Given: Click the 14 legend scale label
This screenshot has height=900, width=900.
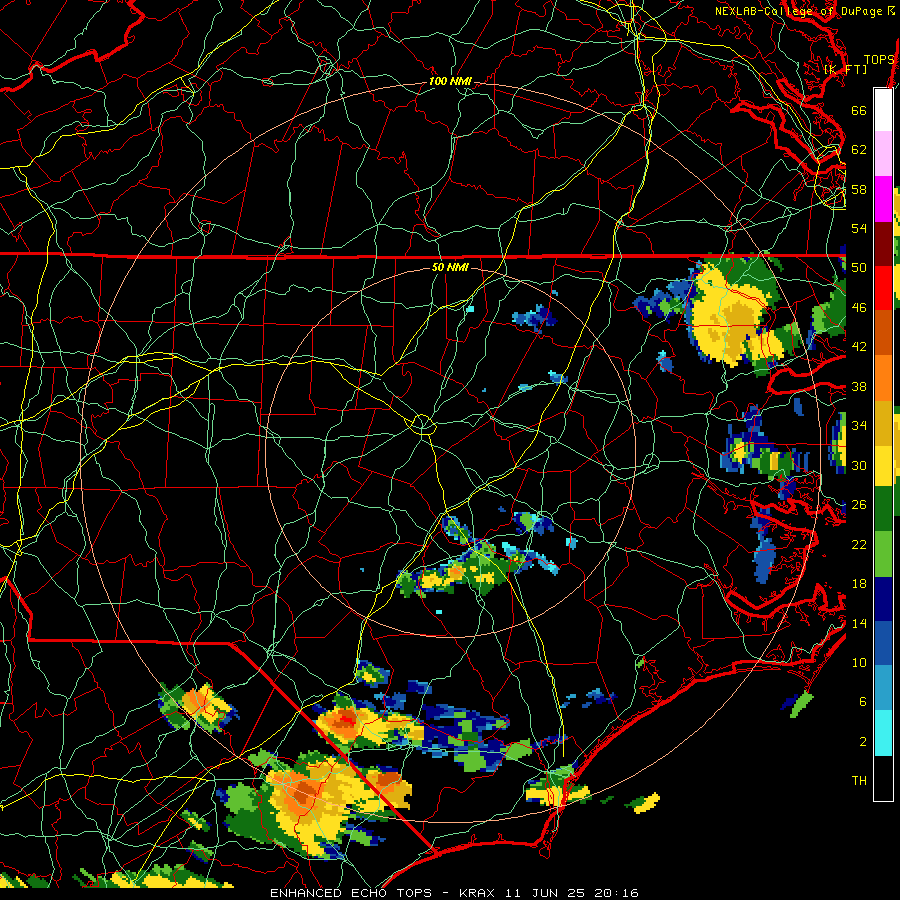Looking at the screenshot, I should coord(859,623).
